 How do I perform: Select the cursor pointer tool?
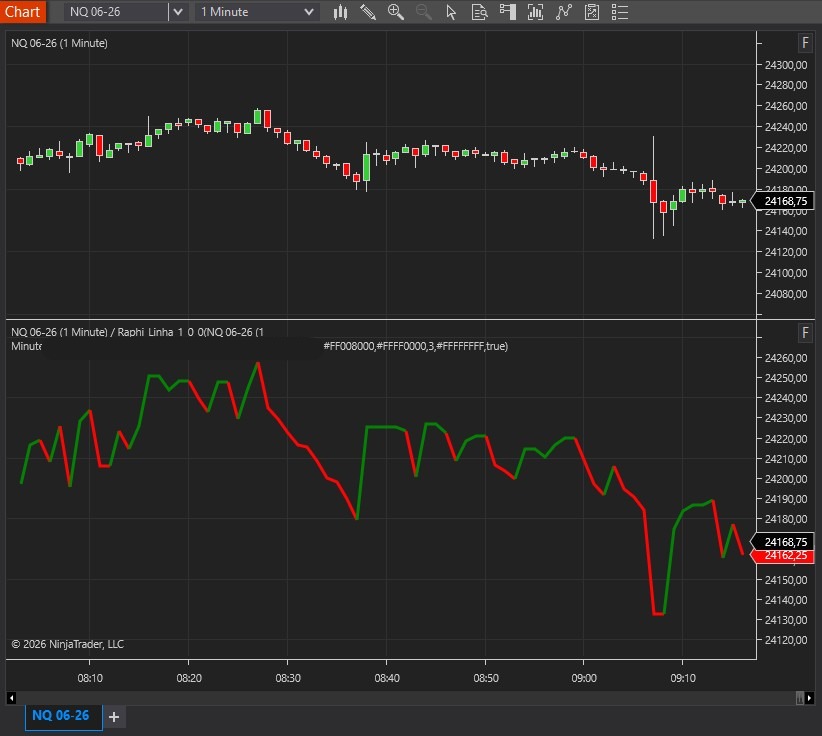451,12
